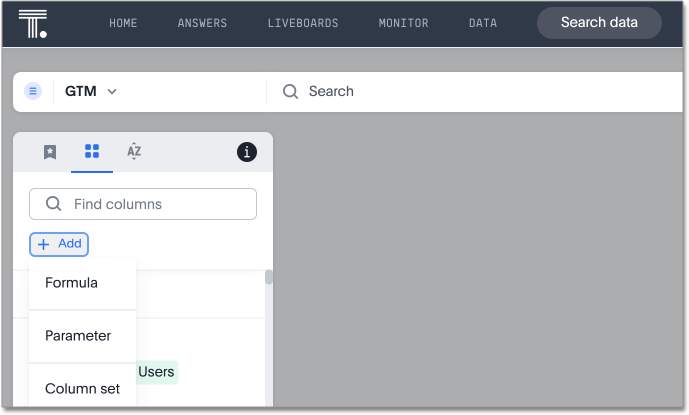689x415 pixels.
Task: Sort columns alphabetically with A-Z icon
Action: click(x=134, y=152)
